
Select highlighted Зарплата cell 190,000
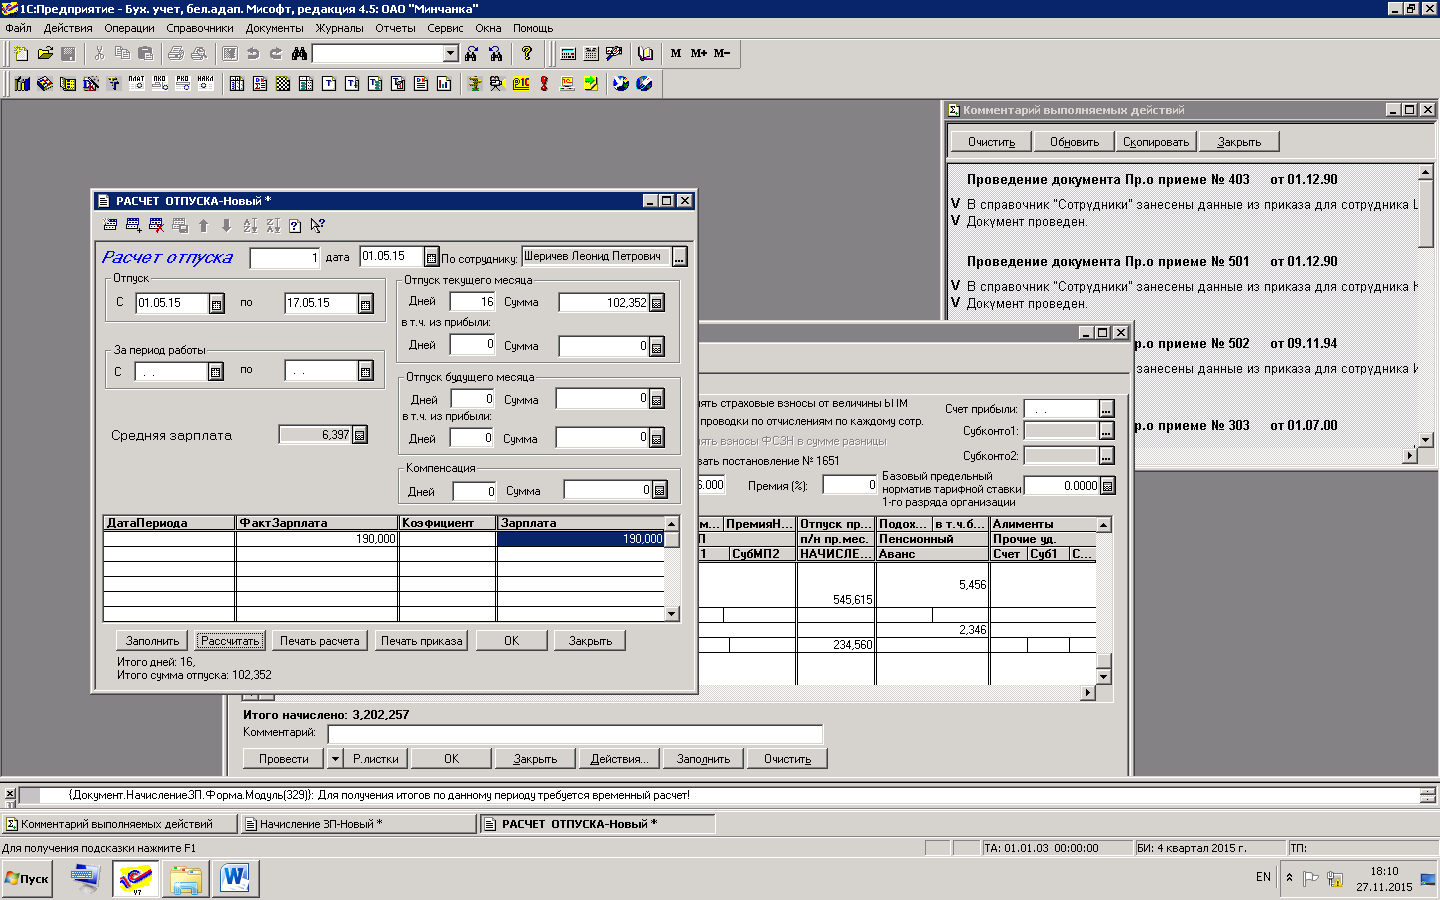click(x=581, y=539)
